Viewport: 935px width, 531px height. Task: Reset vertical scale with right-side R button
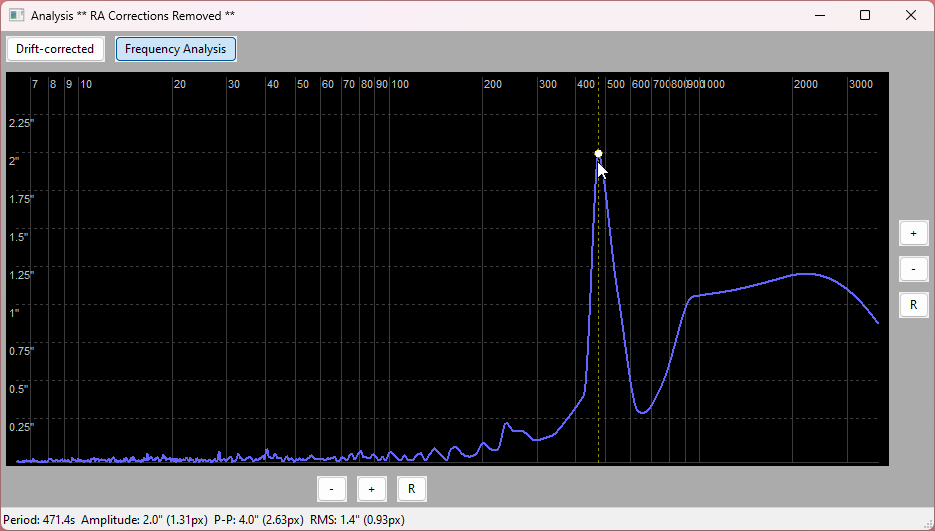click(914, 305)
